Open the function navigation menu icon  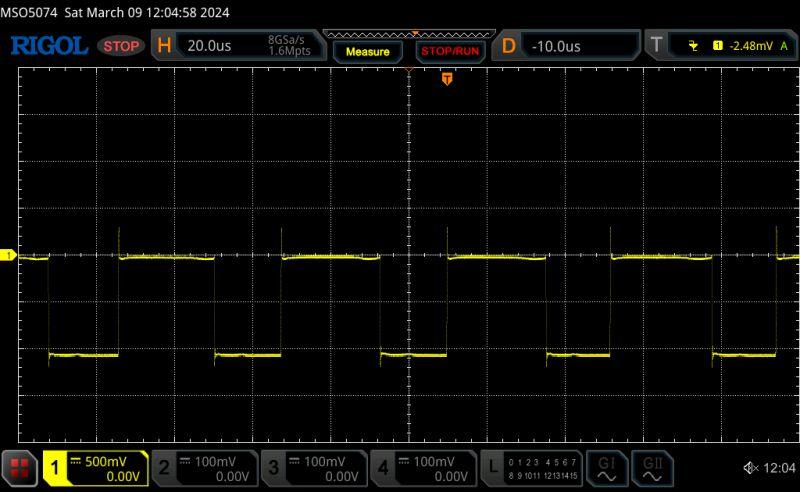(x=19, y=468)
